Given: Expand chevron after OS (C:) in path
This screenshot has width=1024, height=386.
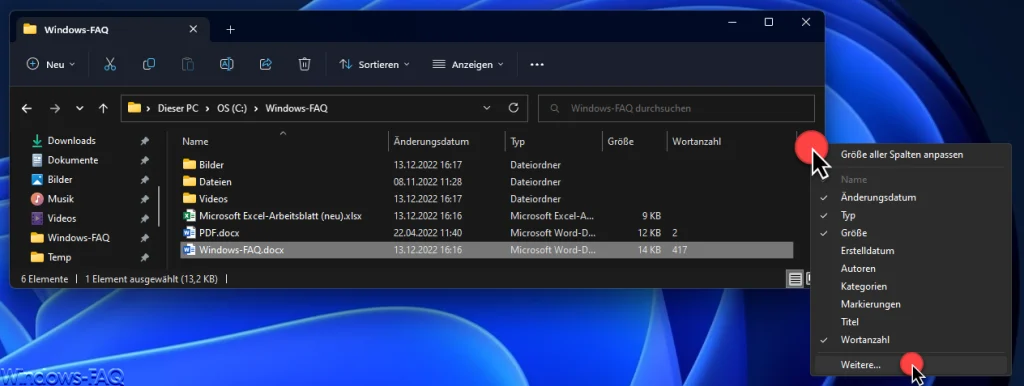Looking at the screenshot, I should tap(255, 108).
